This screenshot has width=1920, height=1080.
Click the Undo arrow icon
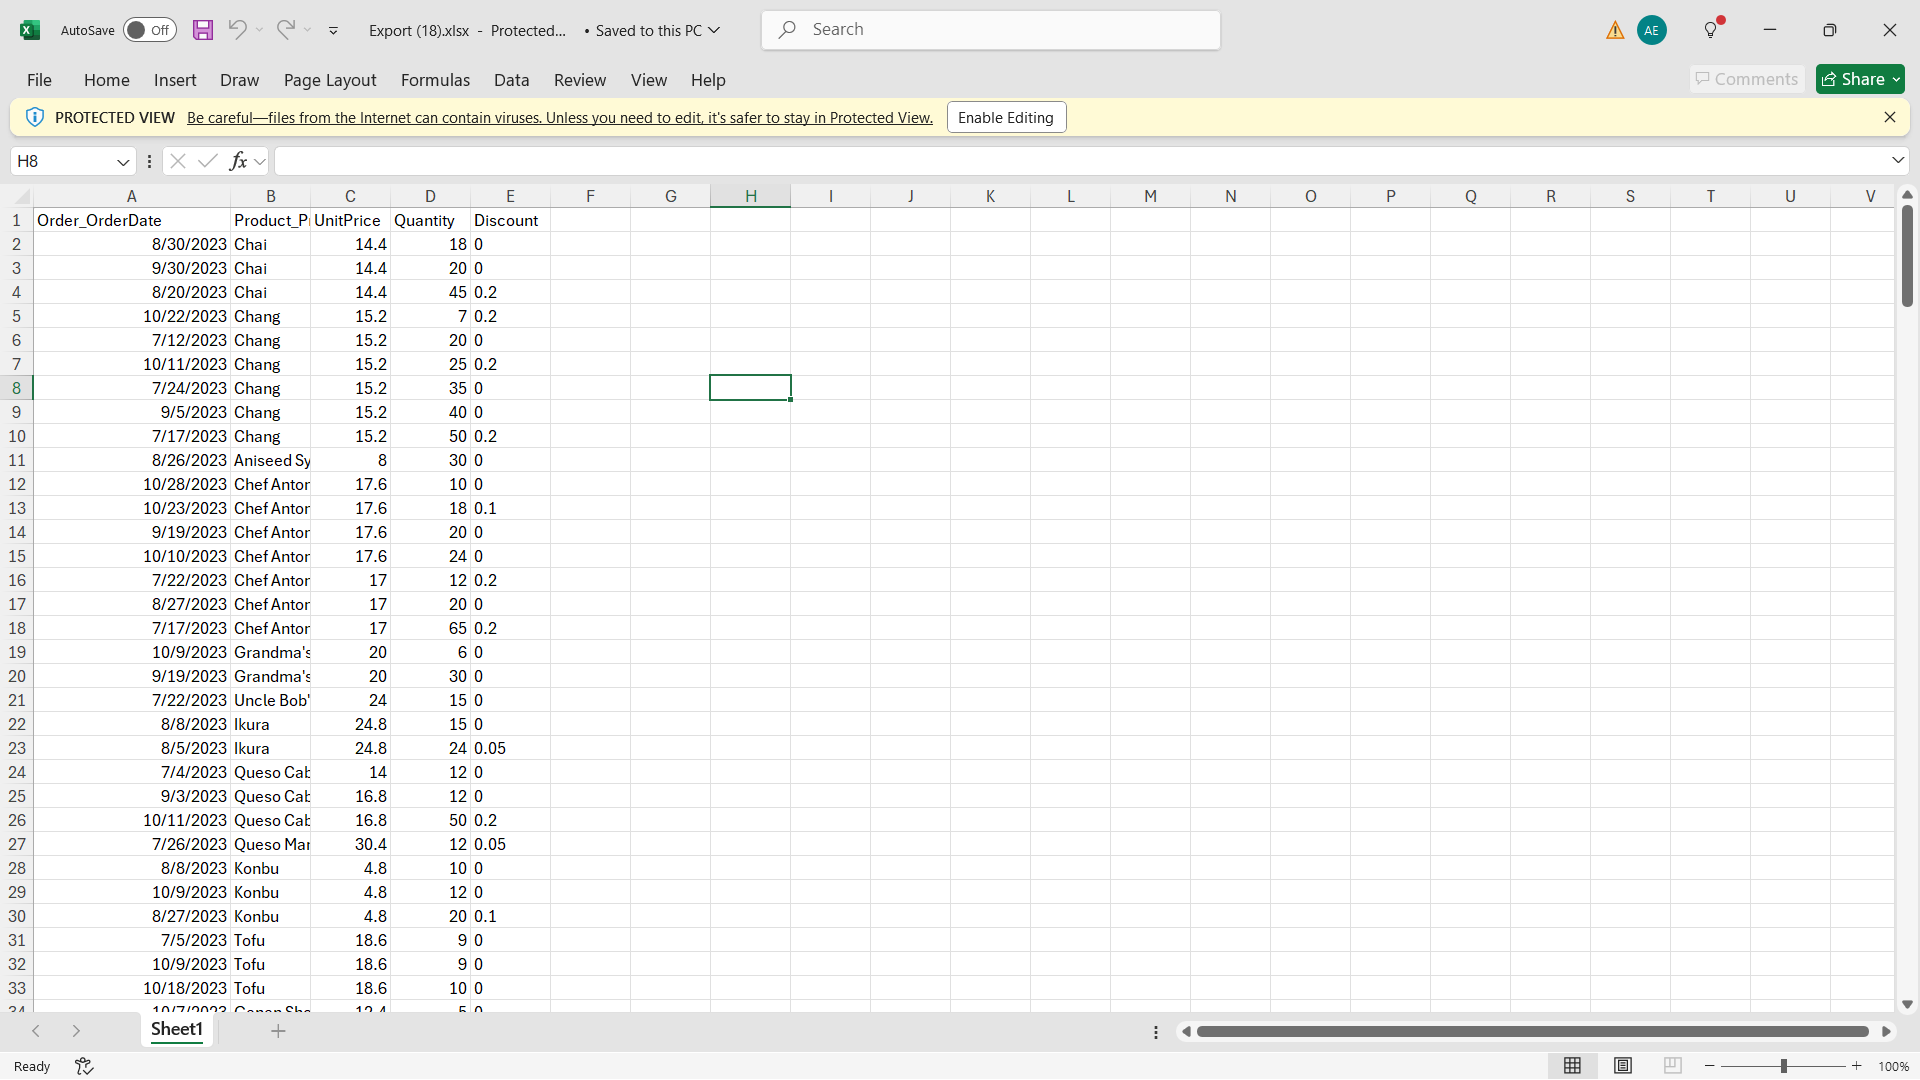pyautogui.click(x=237, y=30)
